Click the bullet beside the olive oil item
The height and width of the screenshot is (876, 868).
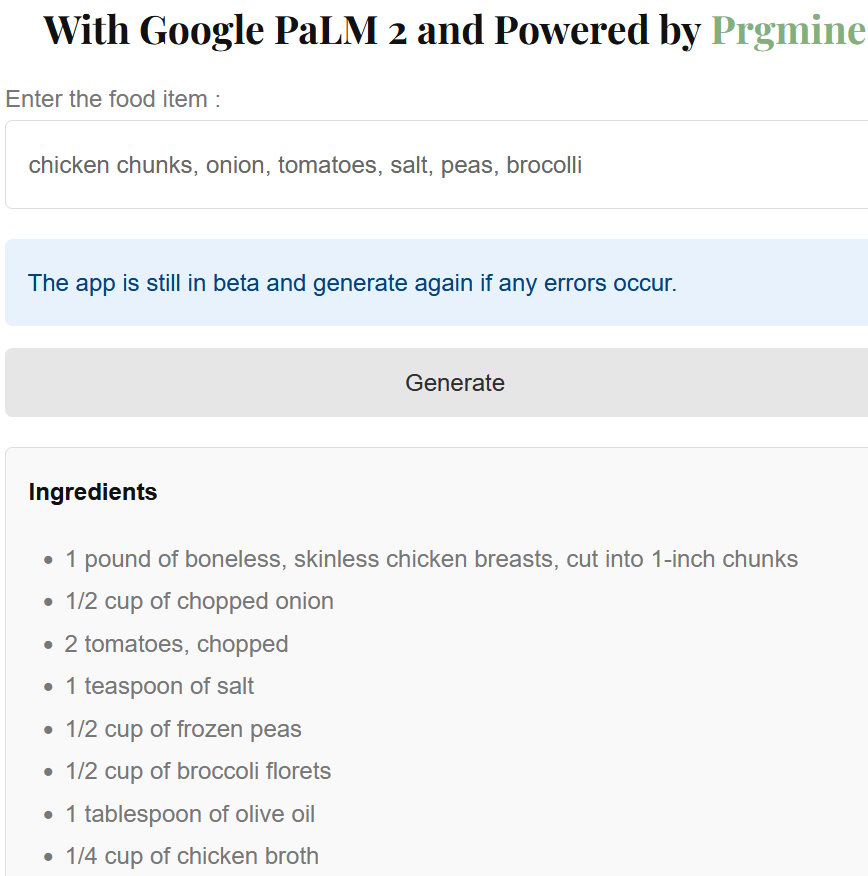click(x=48, y=815)
